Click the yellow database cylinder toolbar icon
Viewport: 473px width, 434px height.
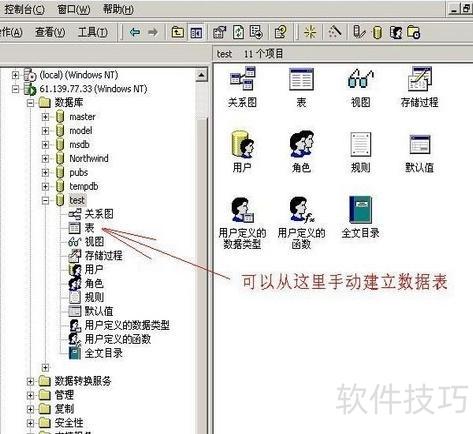(x=377, y=33)
